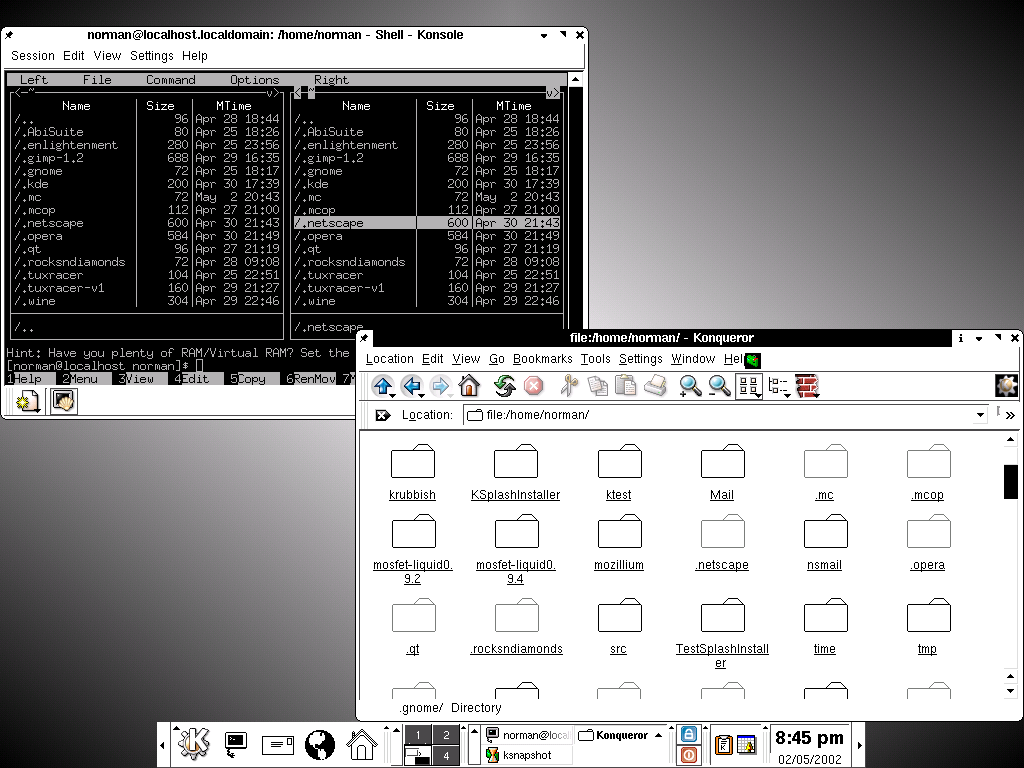Screen dimensions: 1024x768
Task: Expand the Konqueror taskbar group arrow
Action: [x=658, y=735]
